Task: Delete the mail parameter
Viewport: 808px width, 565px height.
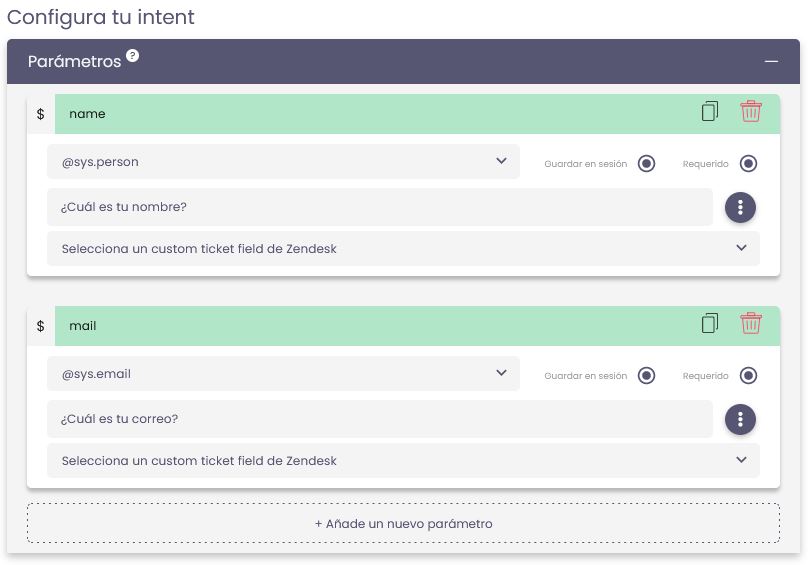Action: tap(751, 324)
